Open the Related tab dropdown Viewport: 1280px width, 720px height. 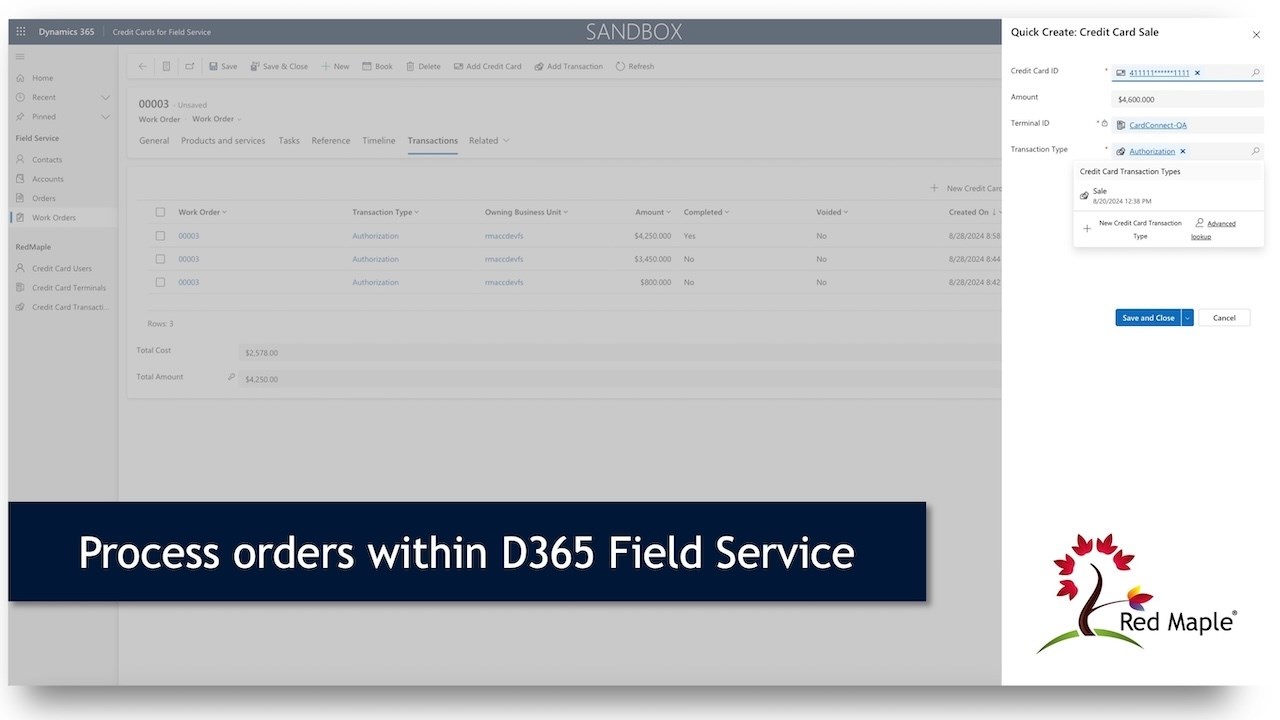tap(489, 141)
